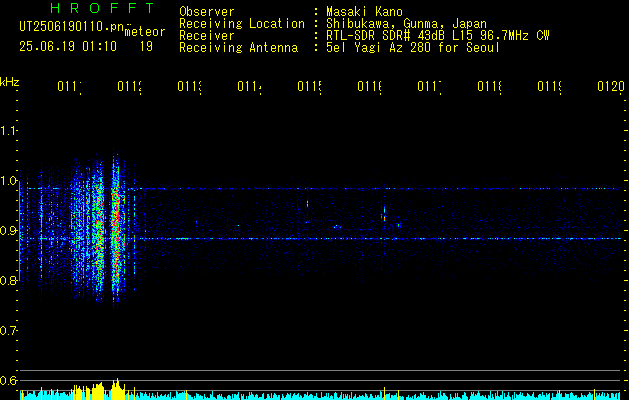Click the 0118 time marker
Screen dimensions: 629x400
pos(489,86)
